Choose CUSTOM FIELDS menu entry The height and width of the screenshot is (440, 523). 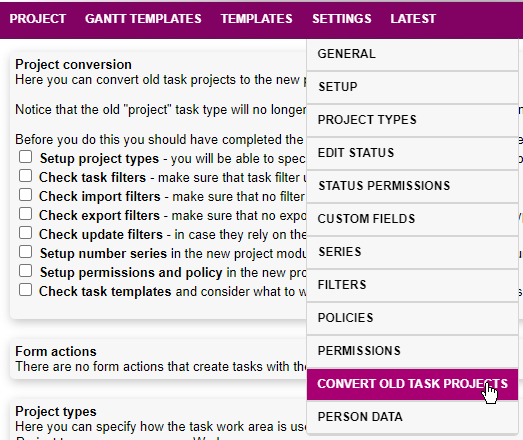[412, 219]
